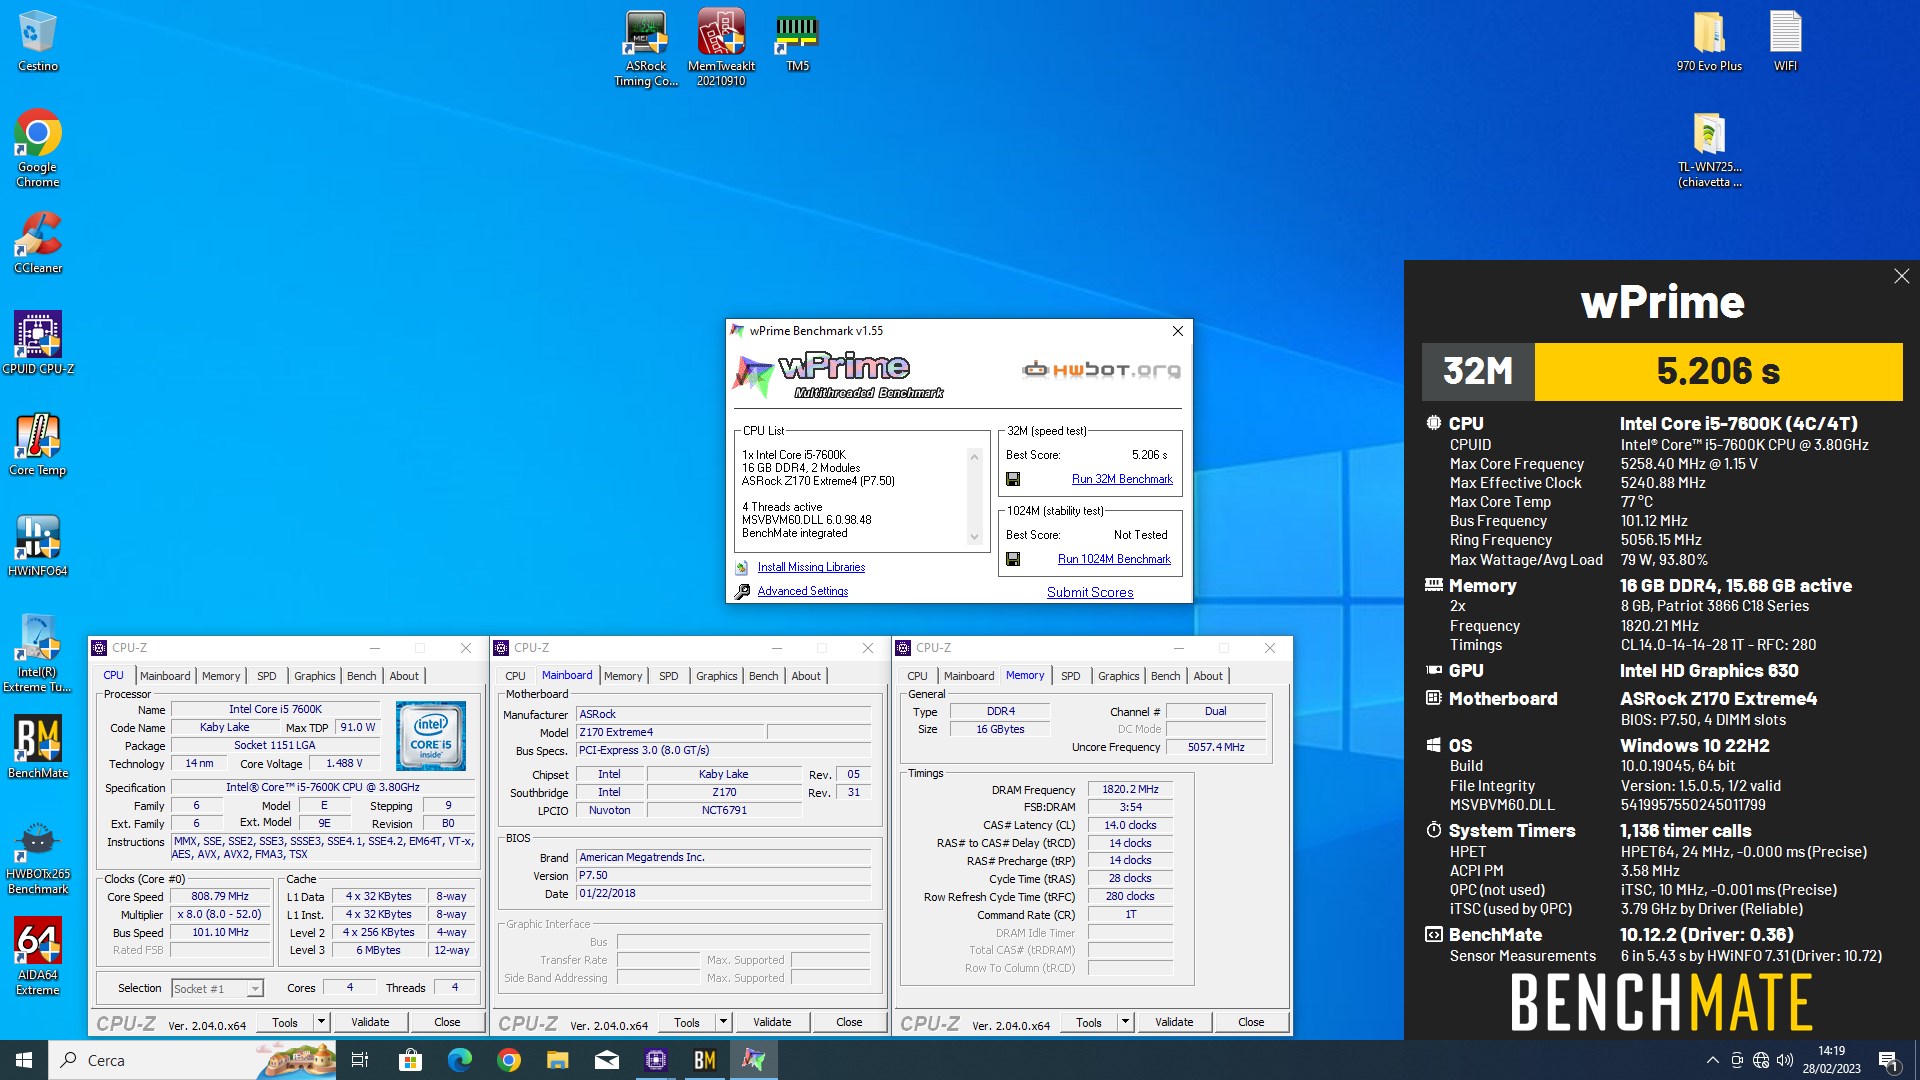The height and width of the screenshot is (1080, 1920).
Task: Open Task View on taskbar
Action: (x=360, y=1060)
